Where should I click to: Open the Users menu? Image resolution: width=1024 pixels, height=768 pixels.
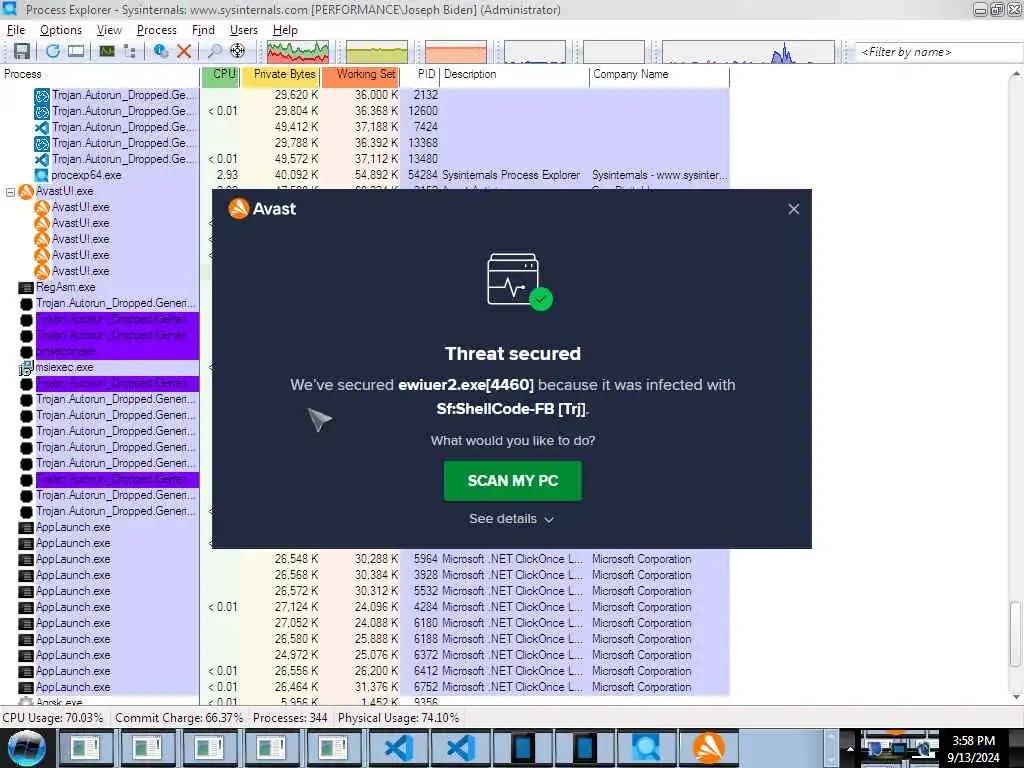(x=244, y=30)
